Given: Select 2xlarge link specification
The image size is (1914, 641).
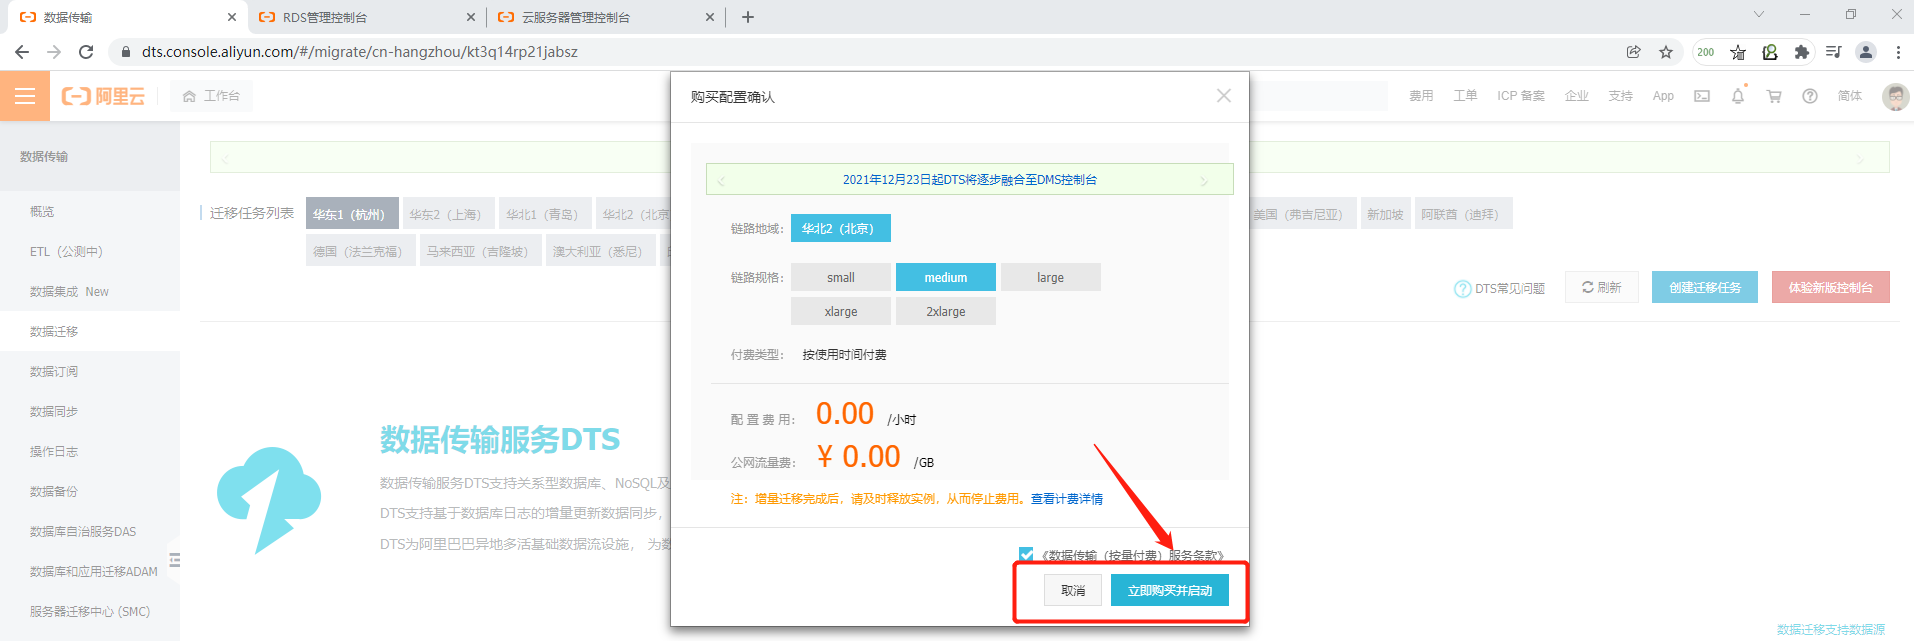Looking at the screenshot, I should point(946,311).
